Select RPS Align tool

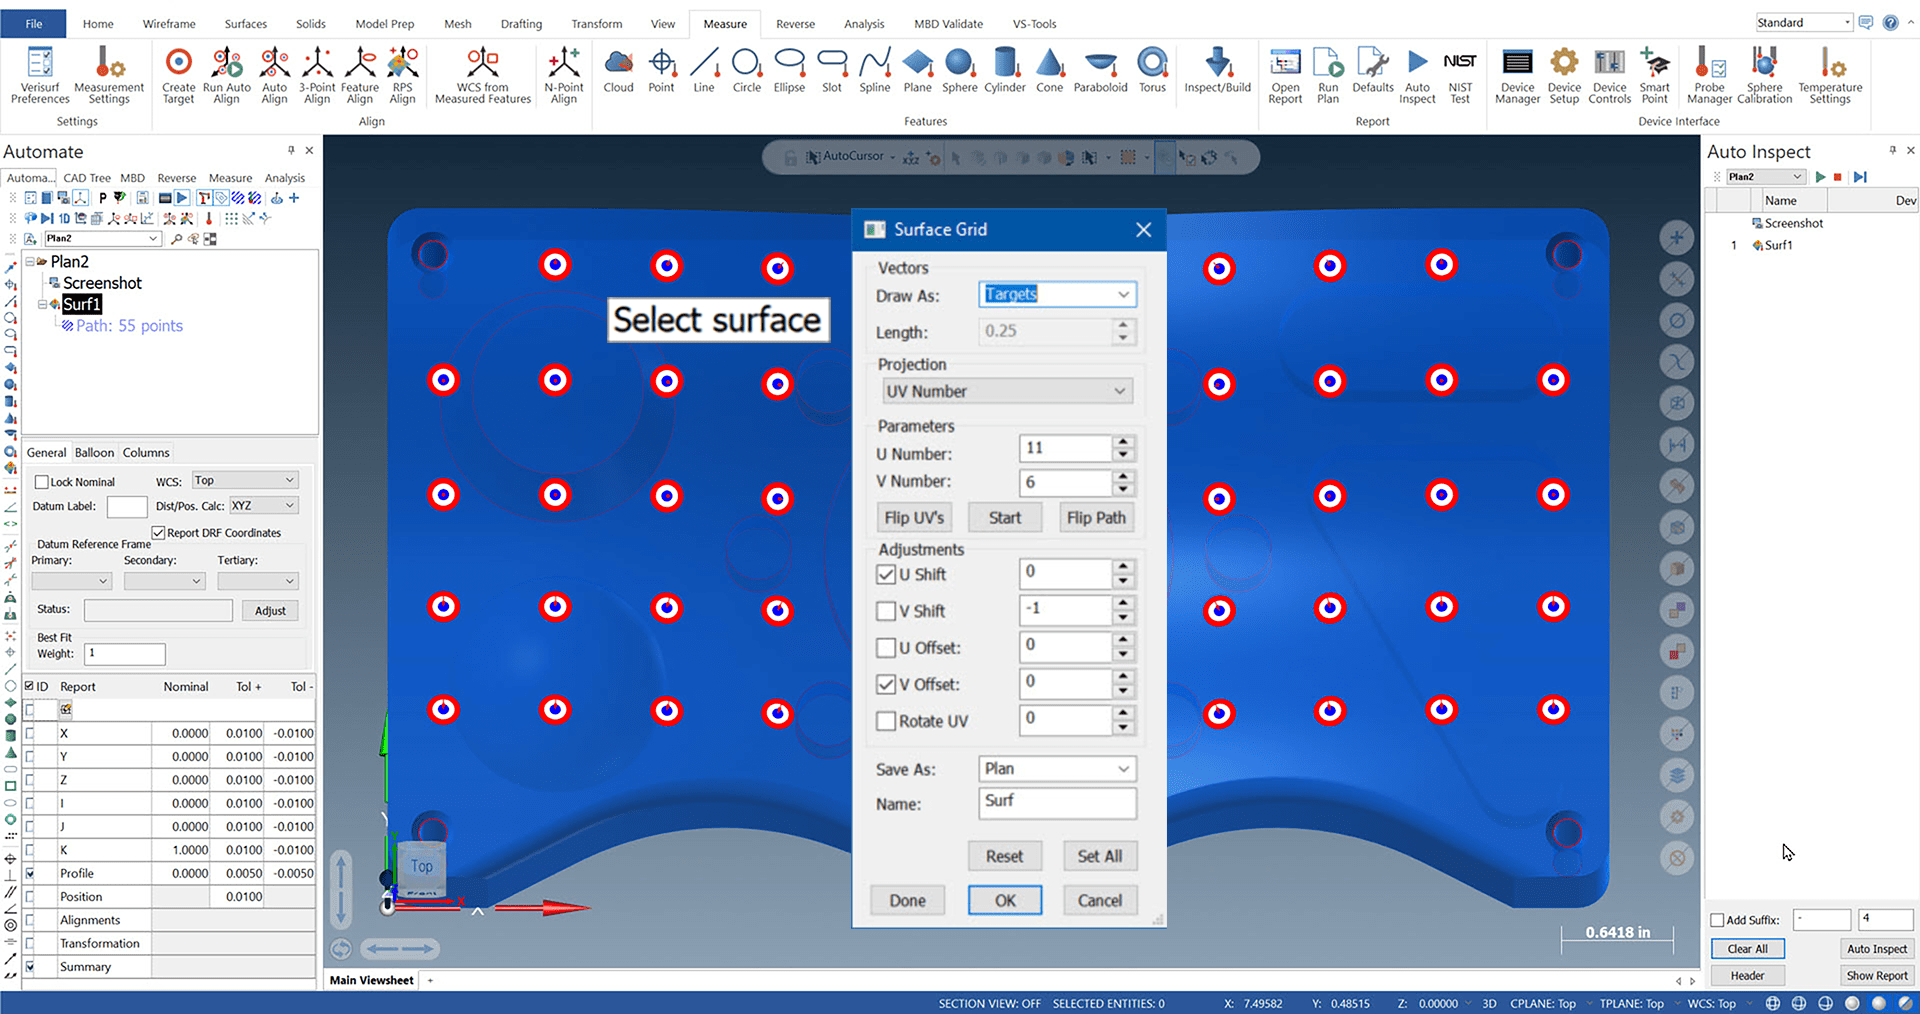[403, 75]
